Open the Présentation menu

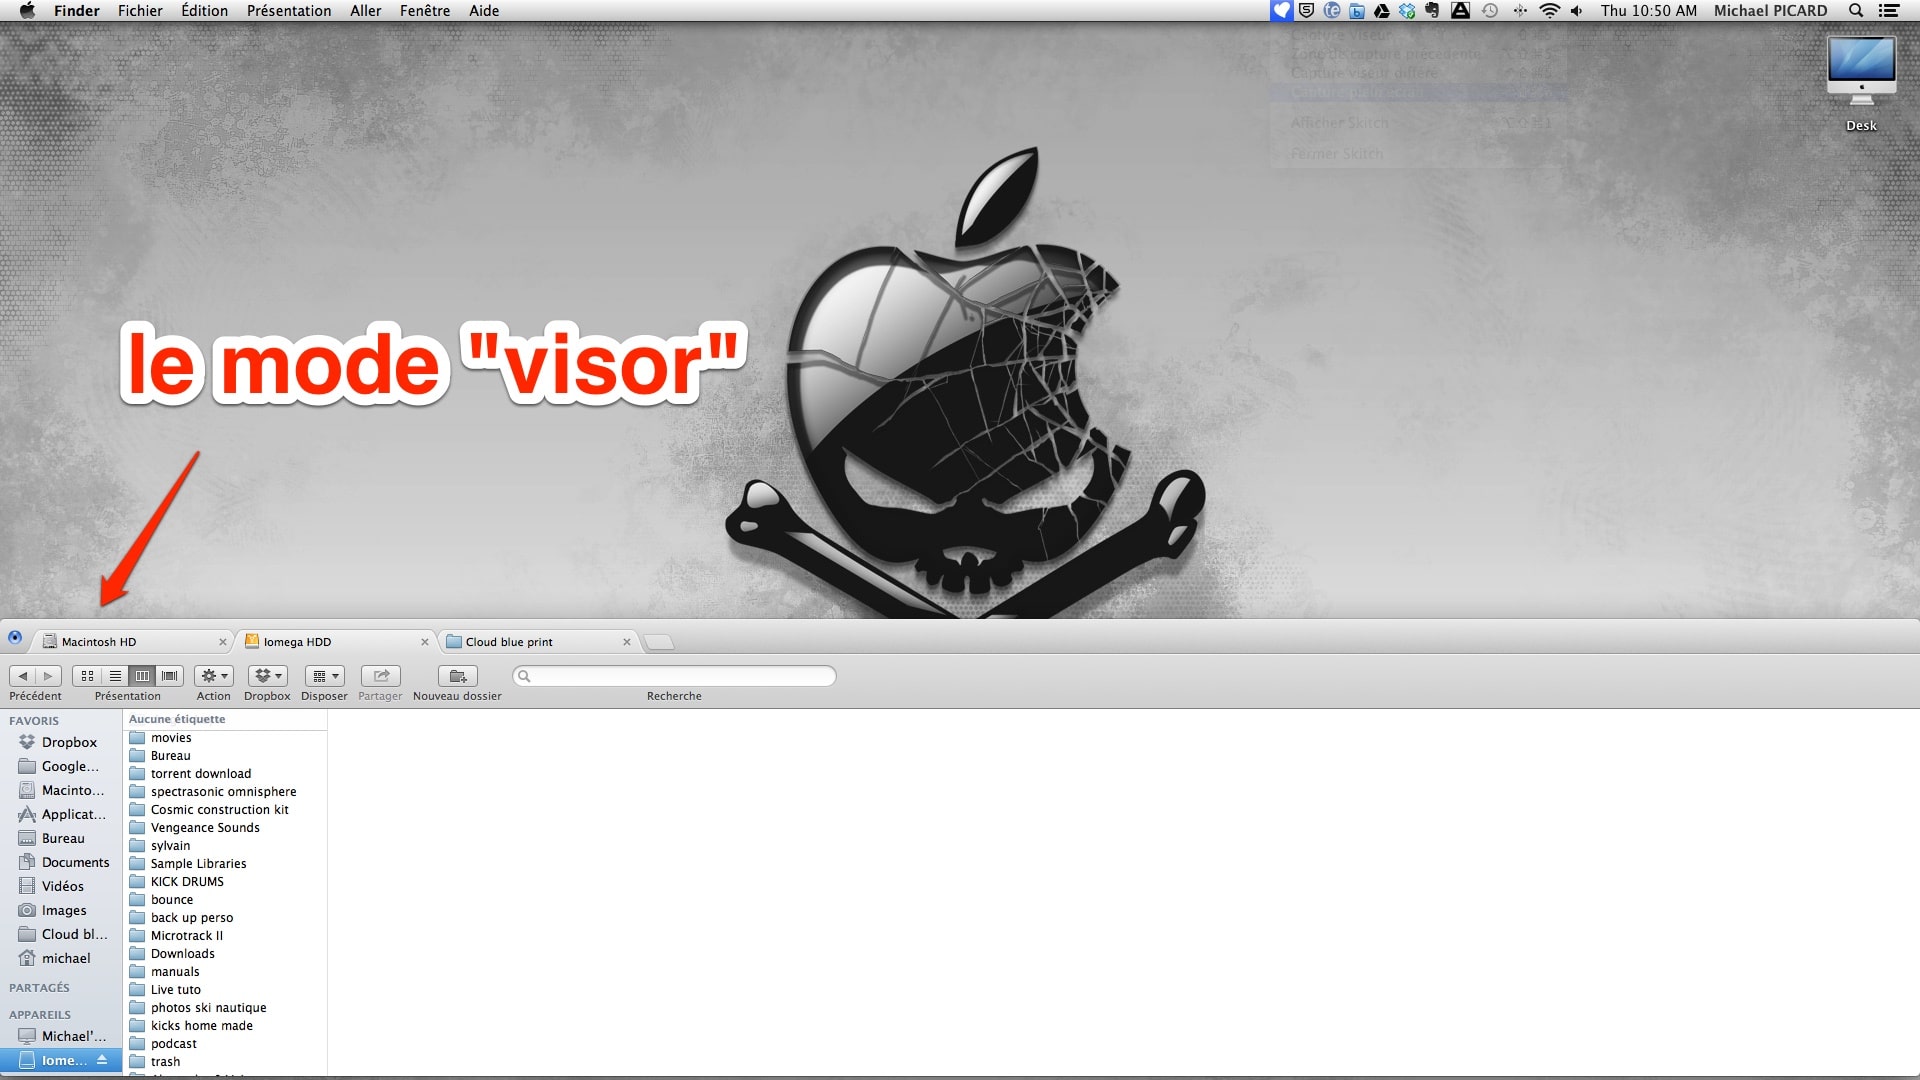[x=289, y=11]
